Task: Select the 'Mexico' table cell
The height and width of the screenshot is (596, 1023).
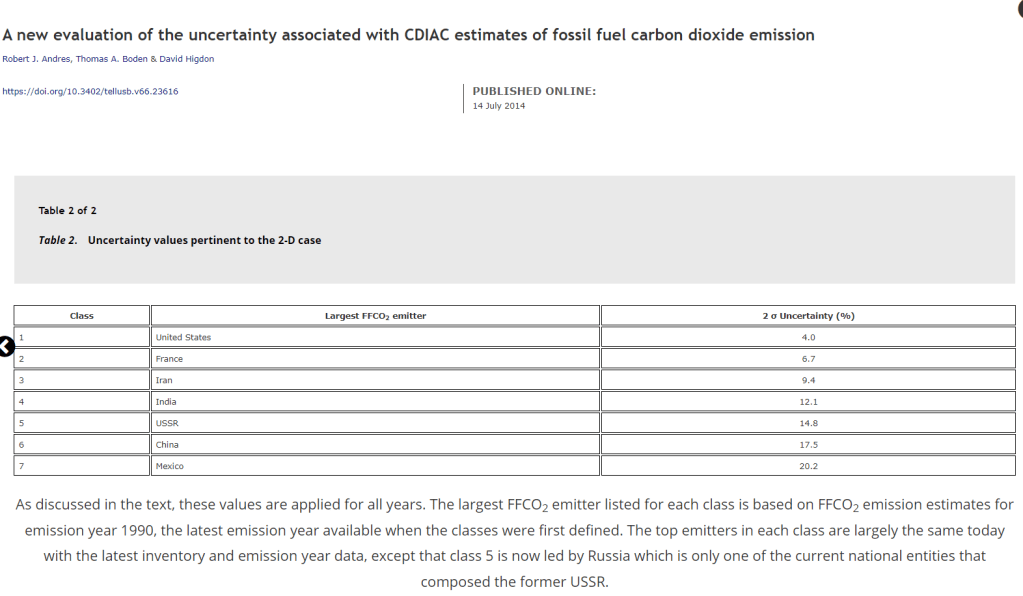Action: [170, 466]
